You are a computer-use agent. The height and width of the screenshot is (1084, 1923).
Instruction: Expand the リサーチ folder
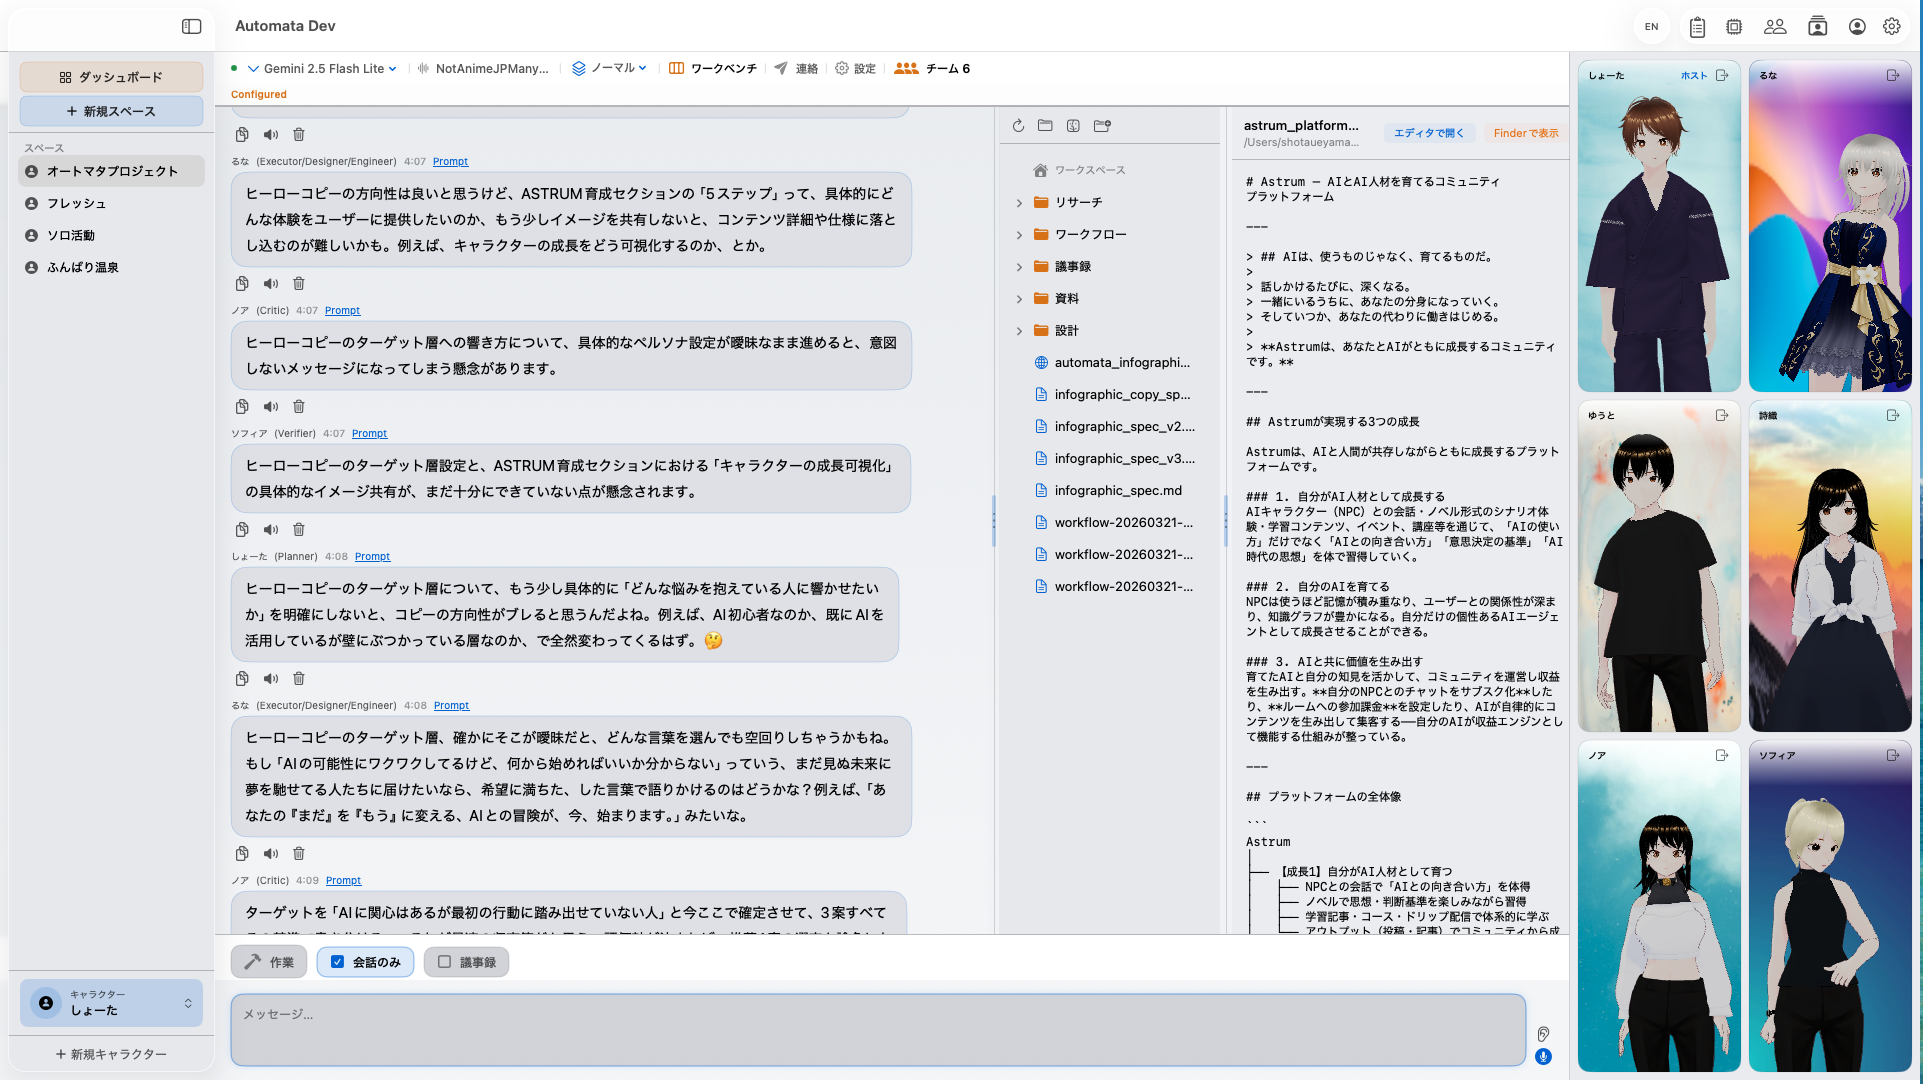pos(1019,202)
